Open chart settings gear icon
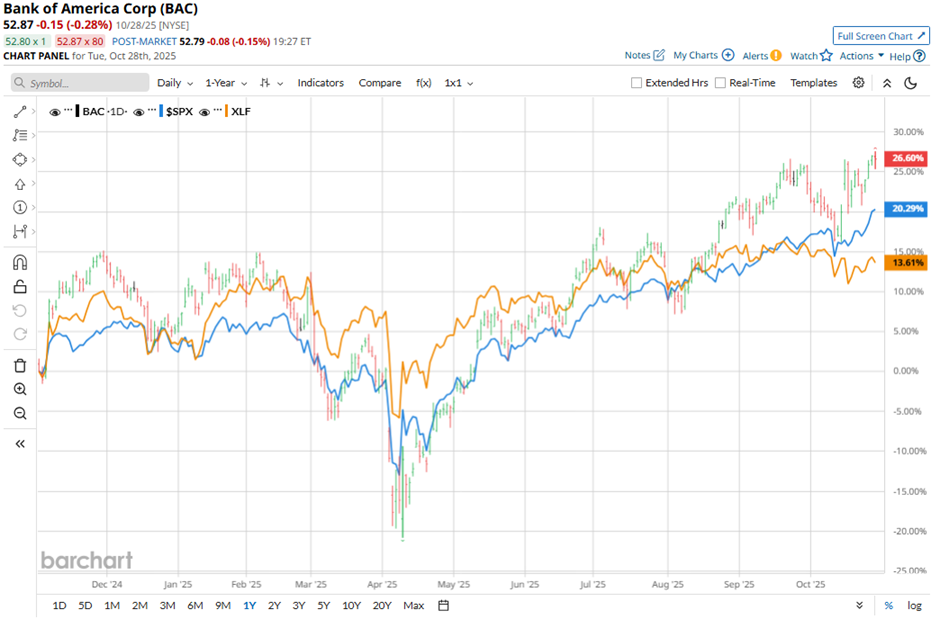Image resolution: width=940 pixels, height=619 pixels. click(x=858, y=83)
